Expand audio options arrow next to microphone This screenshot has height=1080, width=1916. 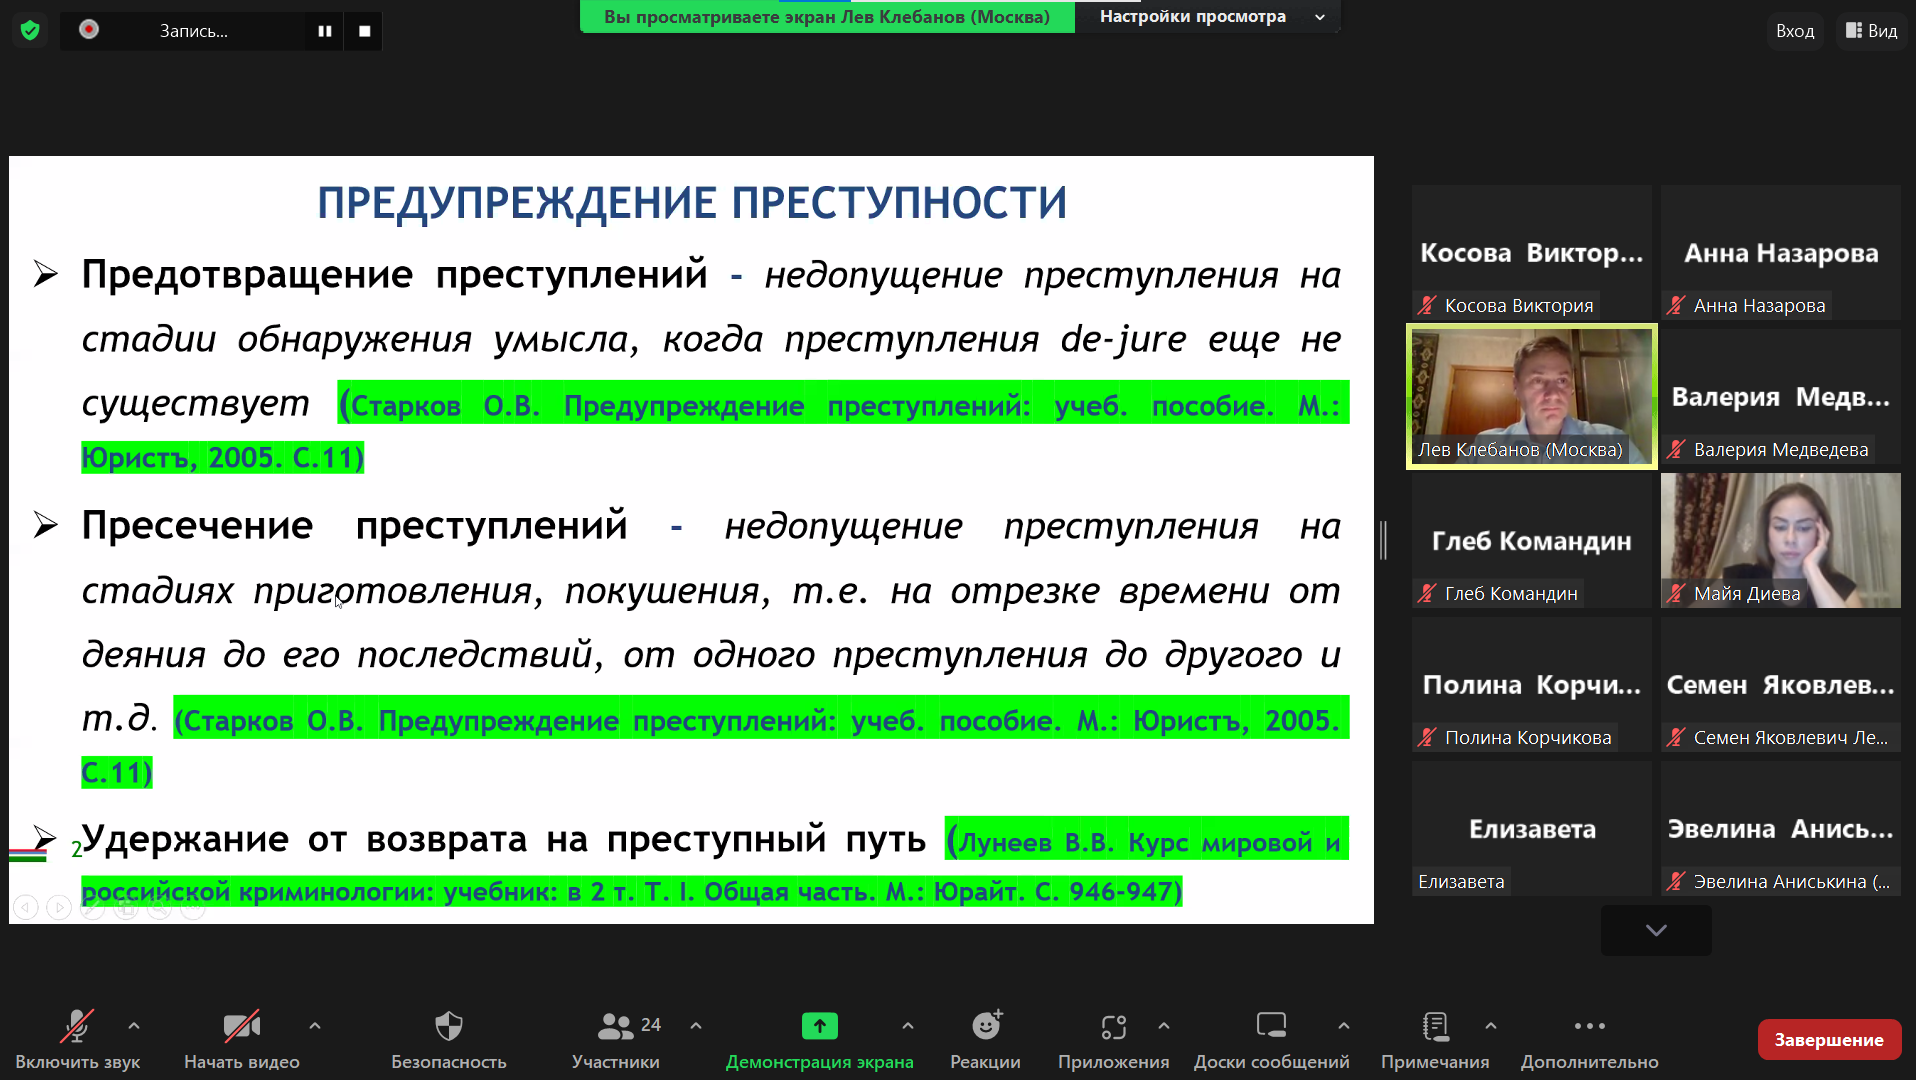(x=134, y=1026)
